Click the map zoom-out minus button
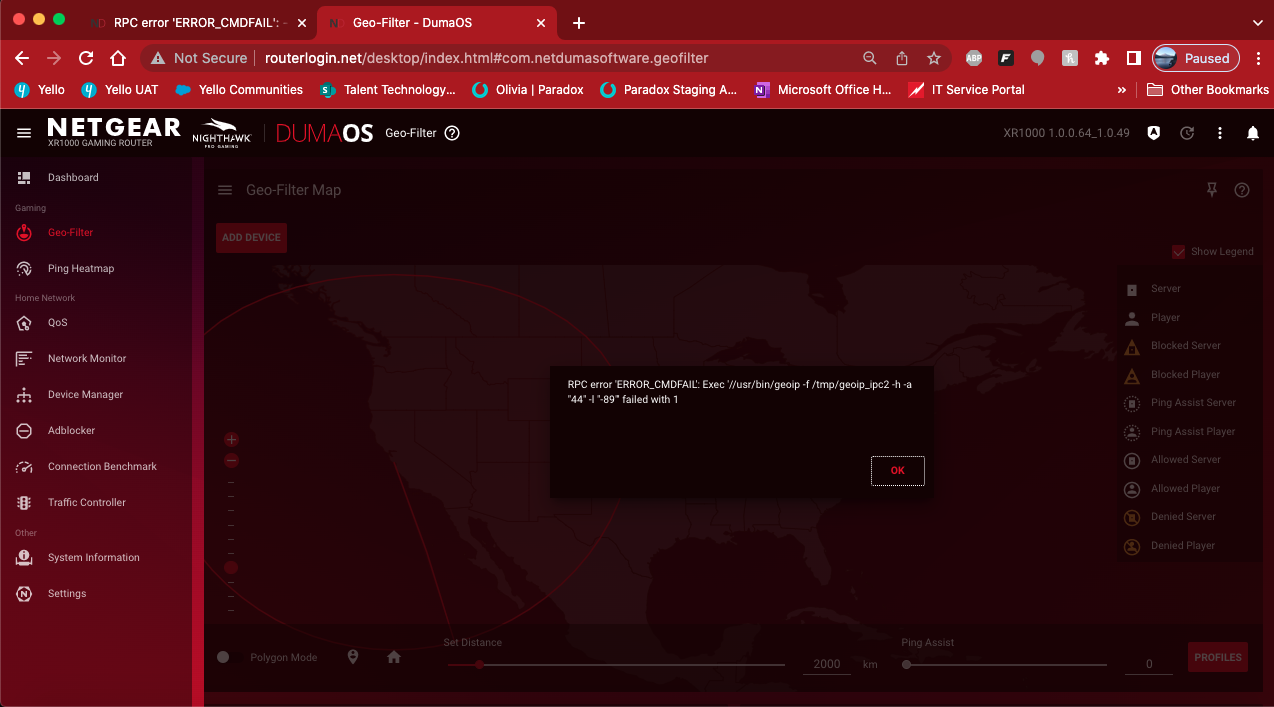 (x=232, y=461)
